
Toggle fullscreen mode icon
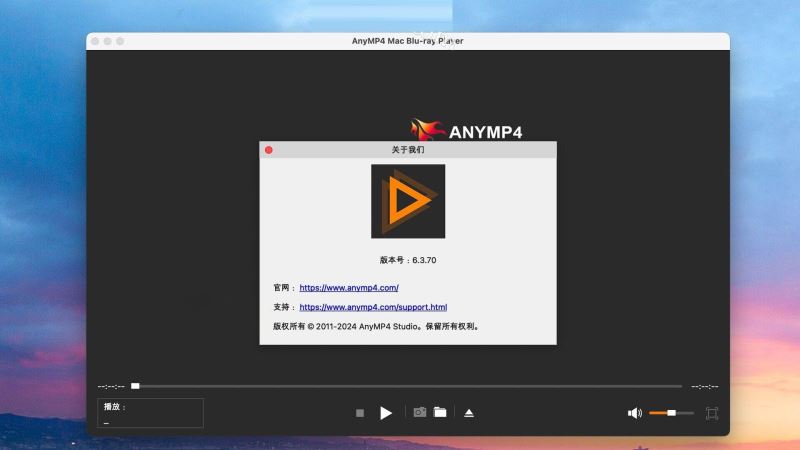(712, 413)
